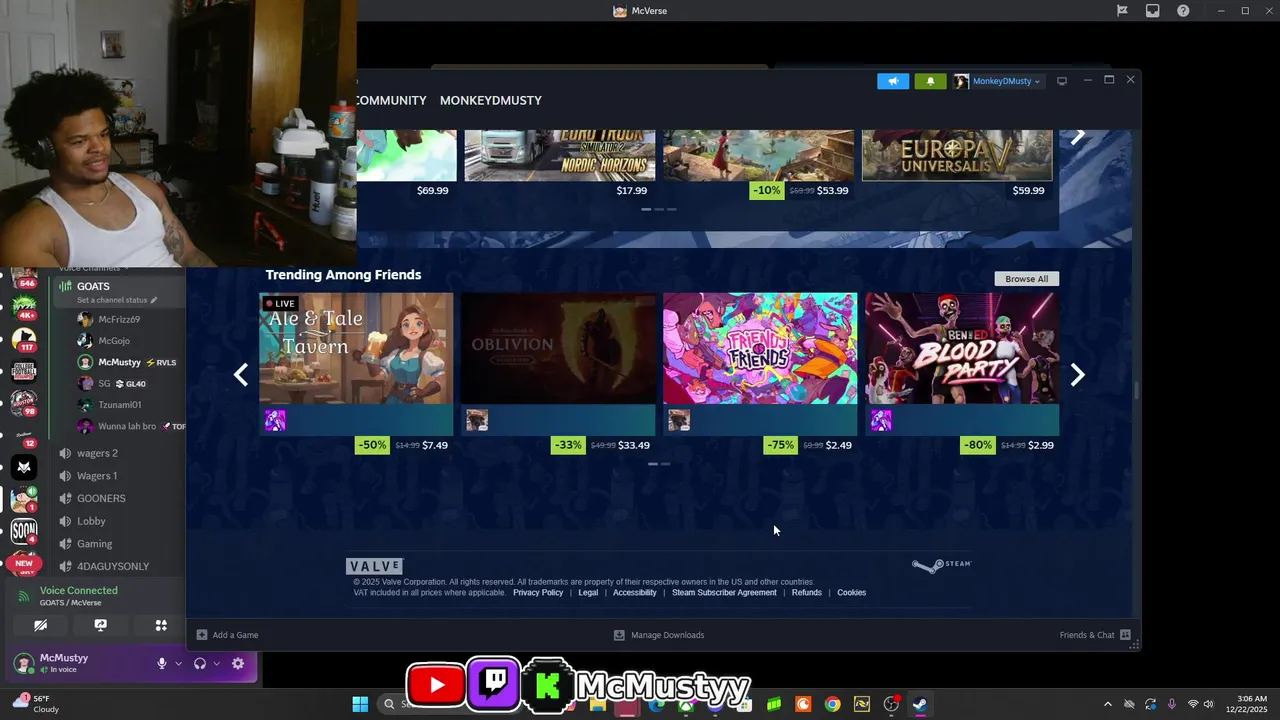
Task: Open Ben and Ed Blood Party thumbnail
Action: coord(962,348)
